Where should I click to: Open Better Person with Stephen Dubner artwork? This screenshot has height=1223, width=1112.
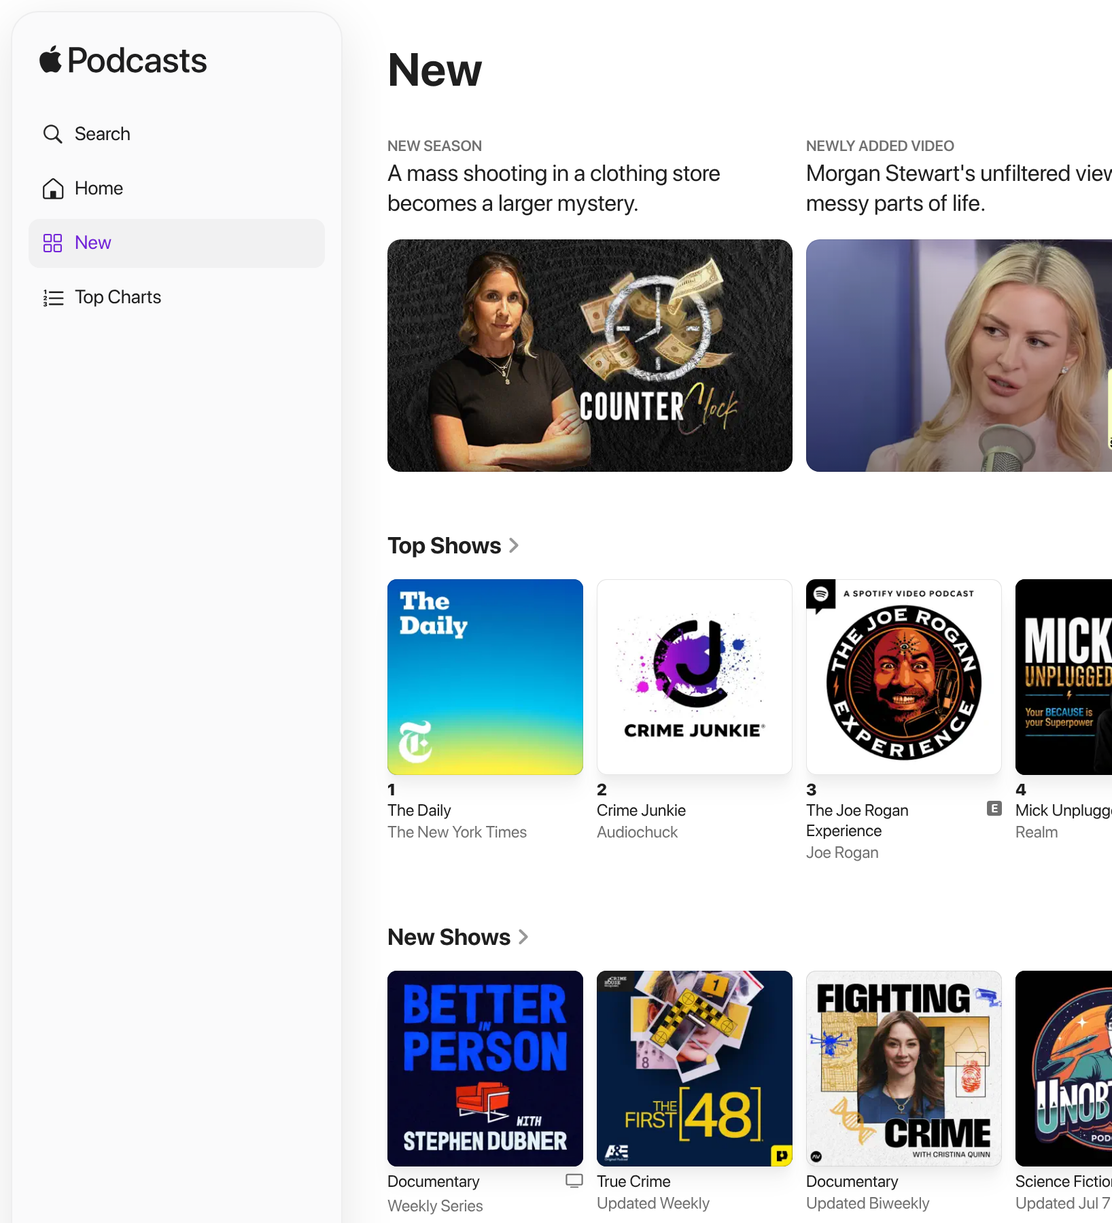pyautogui.click(x=485, y=1068)
